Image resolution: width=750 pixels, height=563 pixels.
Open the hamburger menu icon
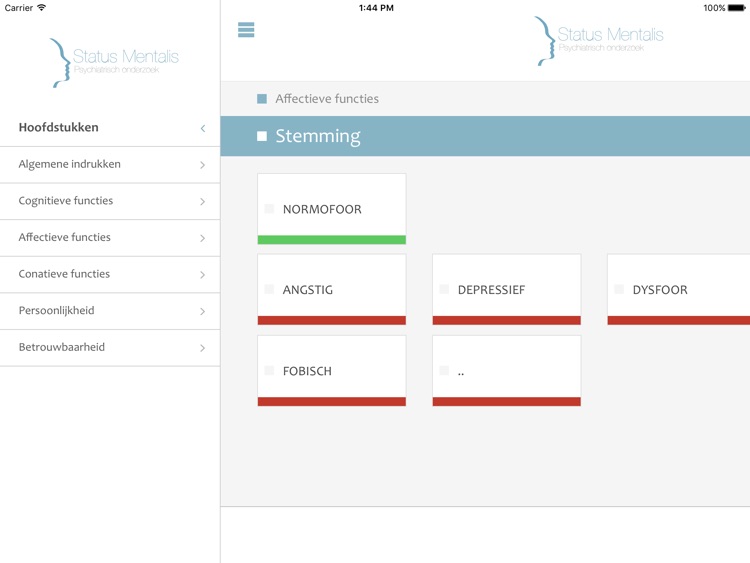(246, 30)
